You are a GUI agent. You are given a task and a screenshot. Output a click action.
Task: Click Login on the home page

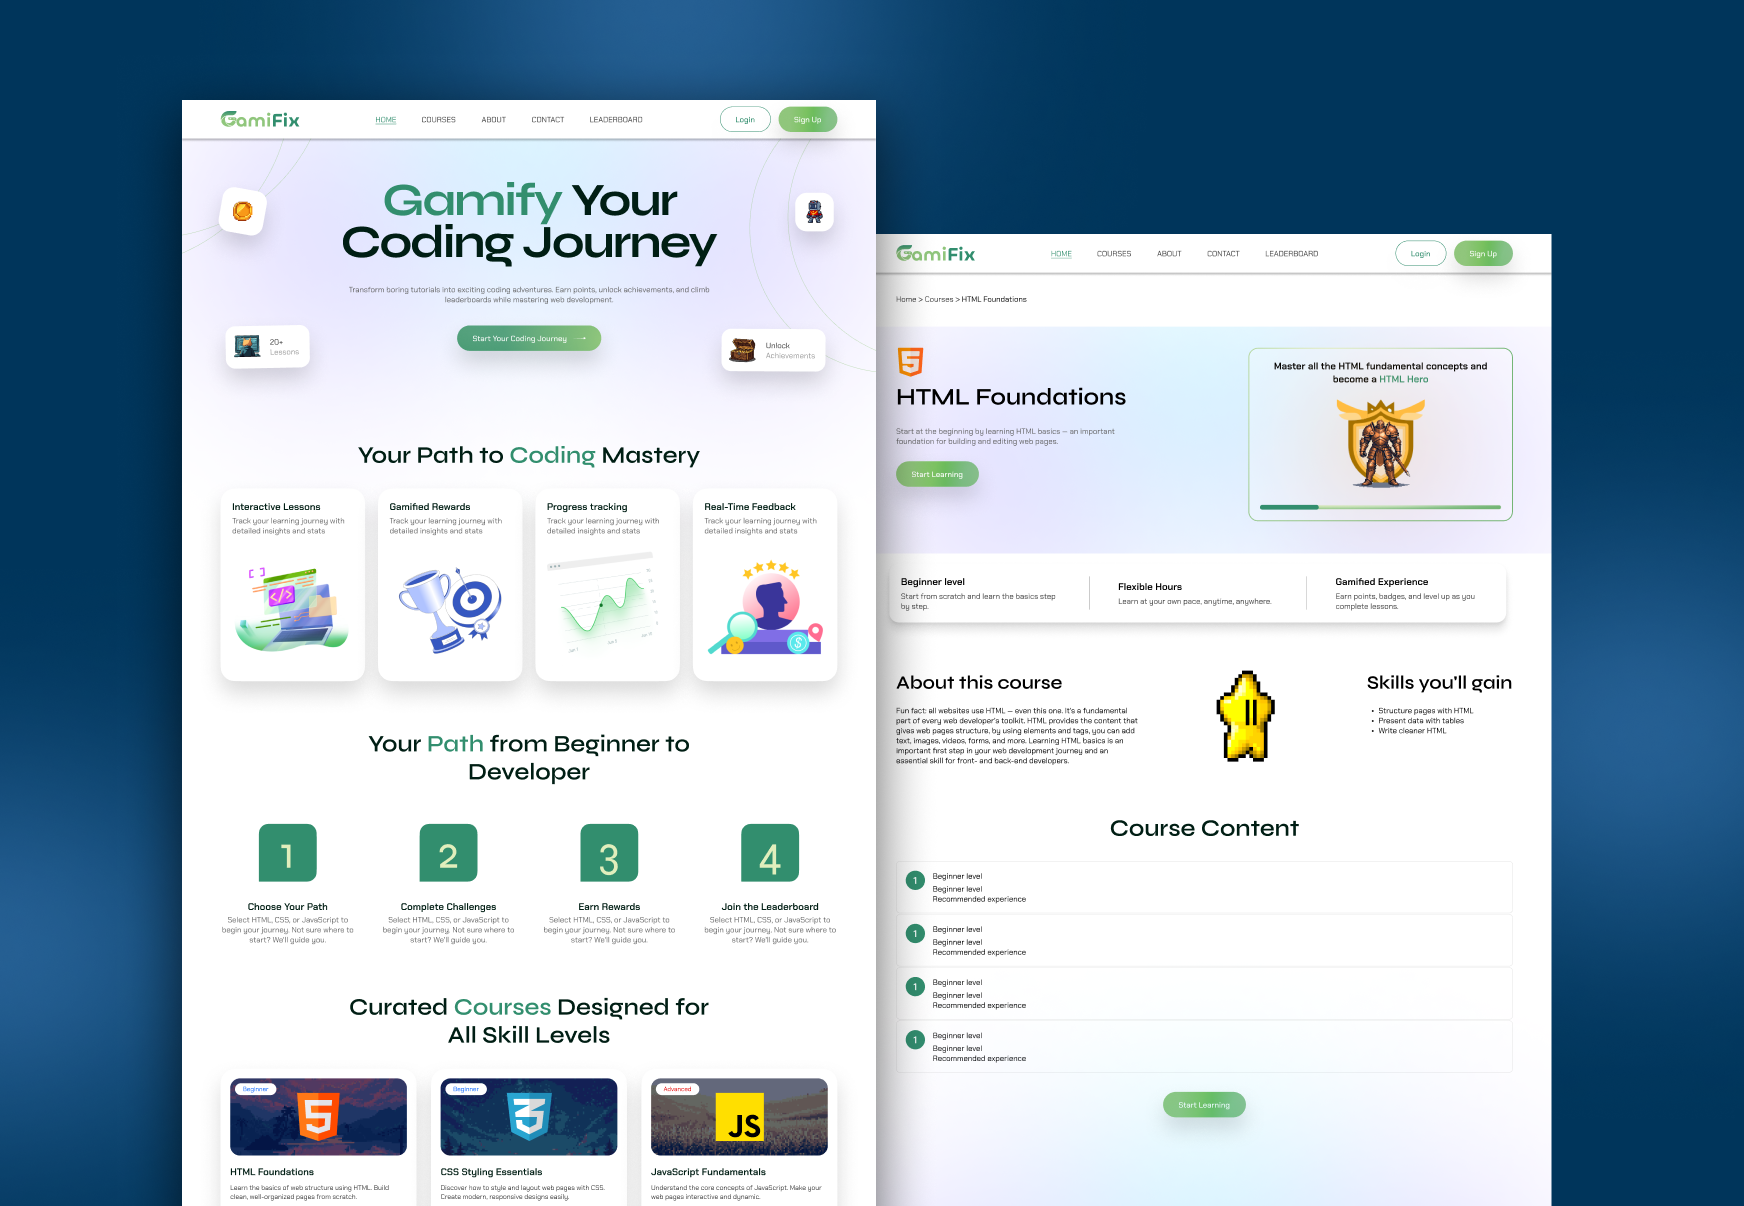(x=745, y=119)
